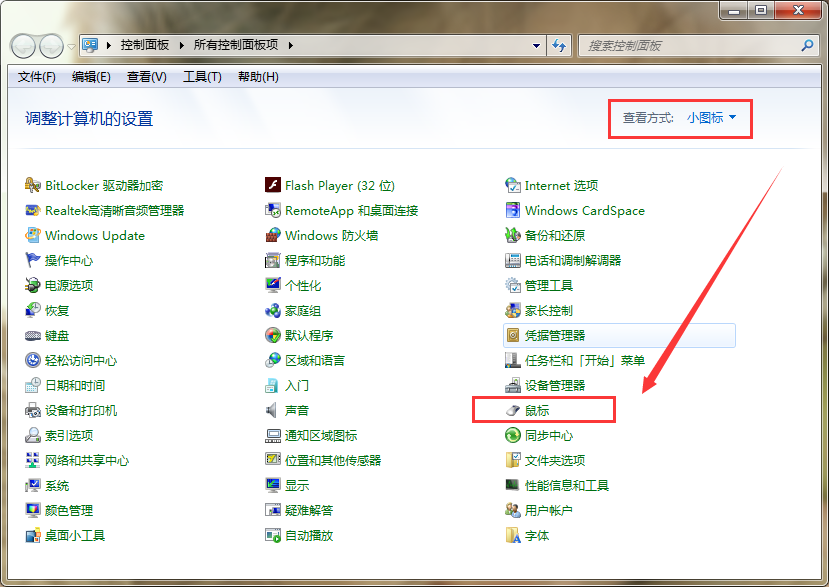
Task: Click the 键盘 keyboard icon
Action: point(33,336)
